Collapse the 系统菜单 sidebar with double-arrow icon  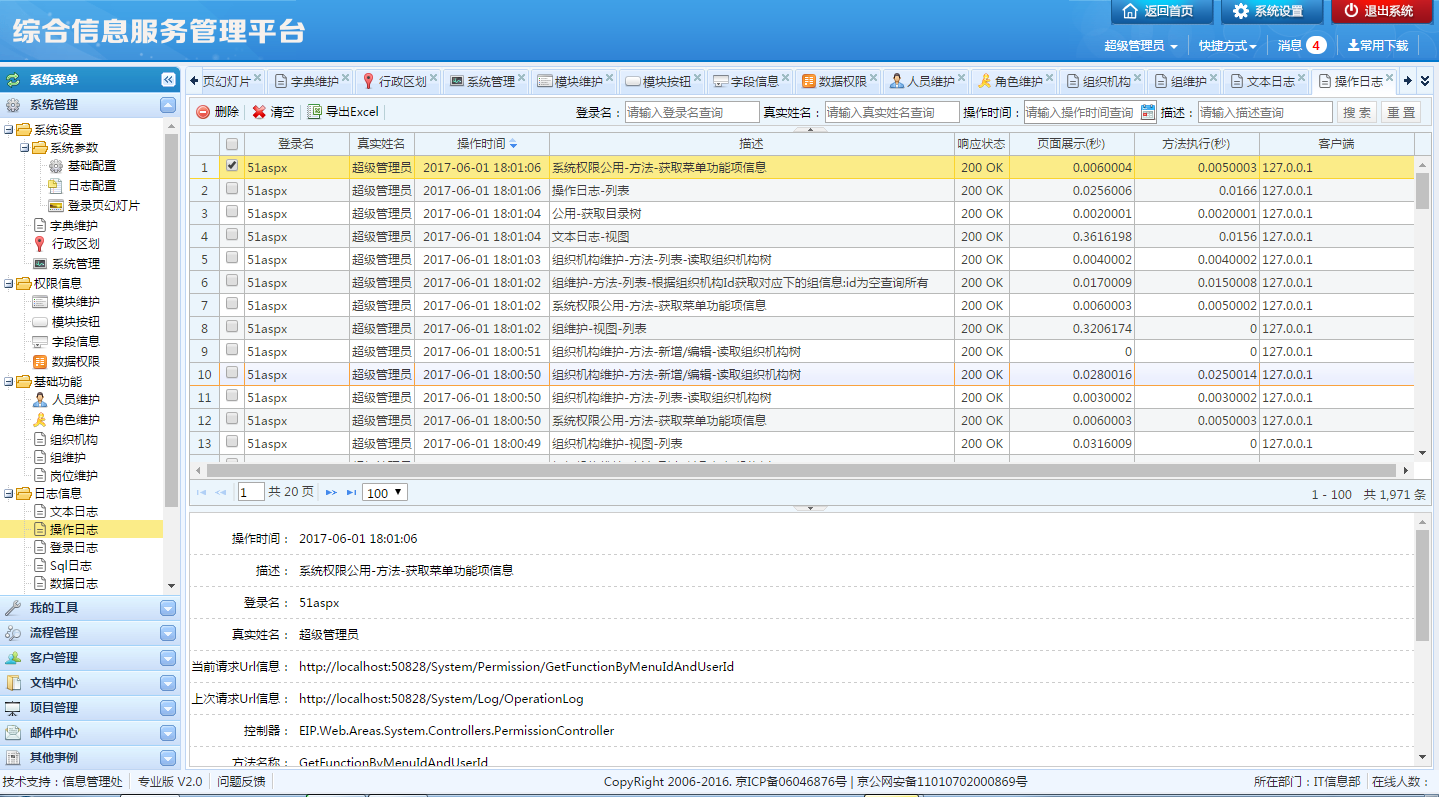coord(169,80)
